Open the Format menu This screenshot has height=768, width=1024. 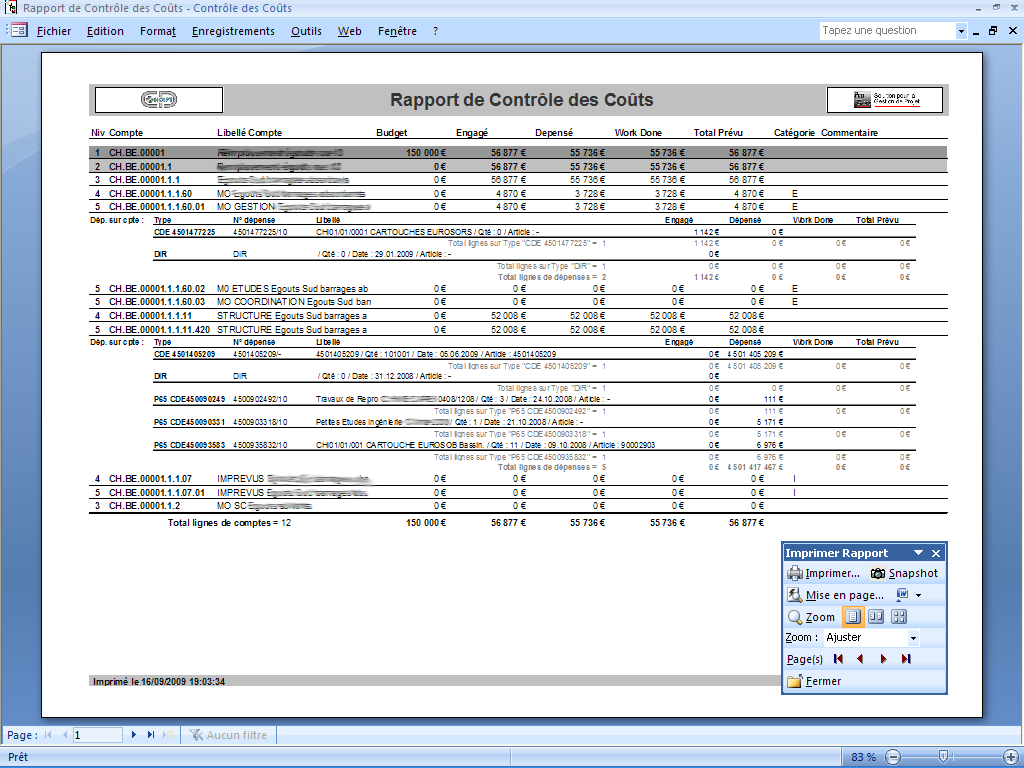158,31
